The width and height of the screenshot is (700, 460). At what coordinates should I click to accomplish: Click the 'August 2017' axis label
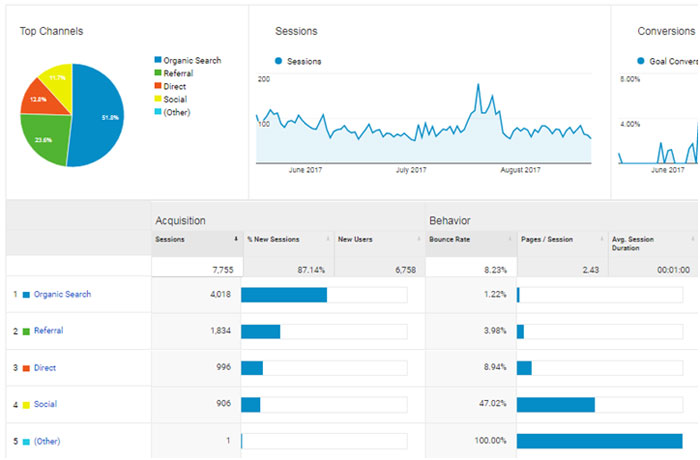[520, 170]
